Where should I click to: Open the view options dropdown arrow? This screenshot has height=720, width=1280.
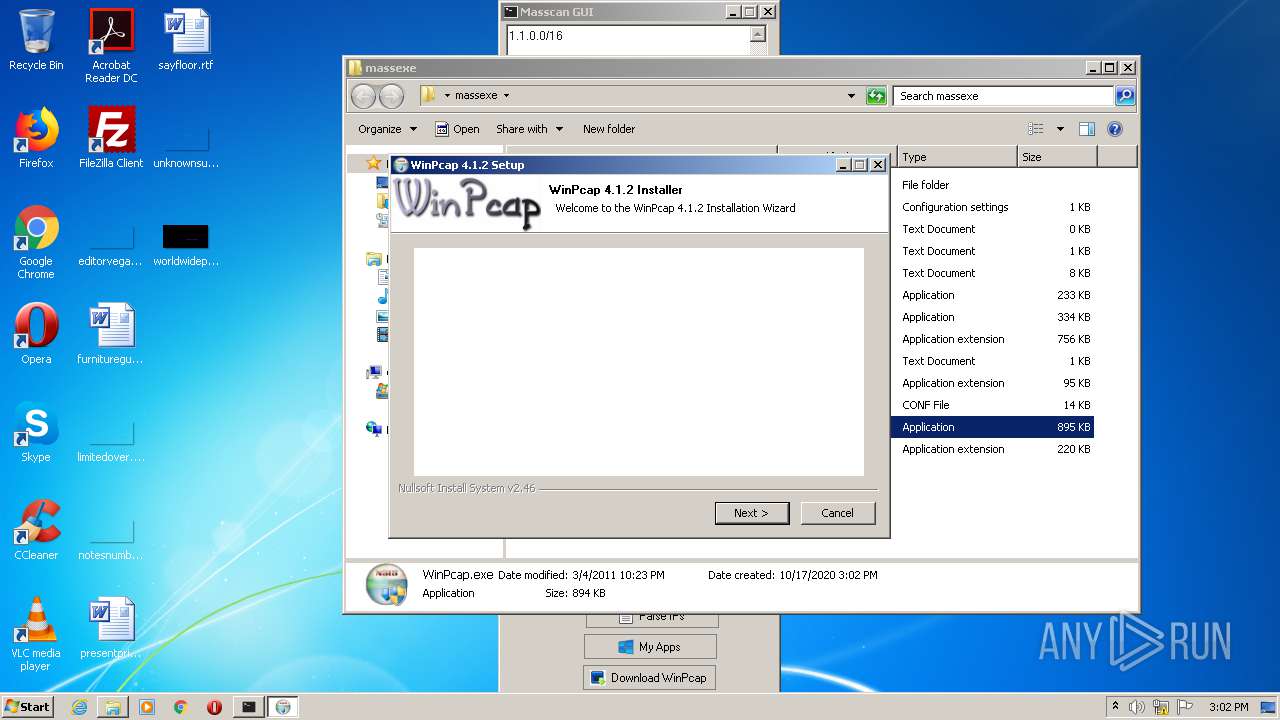tap(1060, 129)
